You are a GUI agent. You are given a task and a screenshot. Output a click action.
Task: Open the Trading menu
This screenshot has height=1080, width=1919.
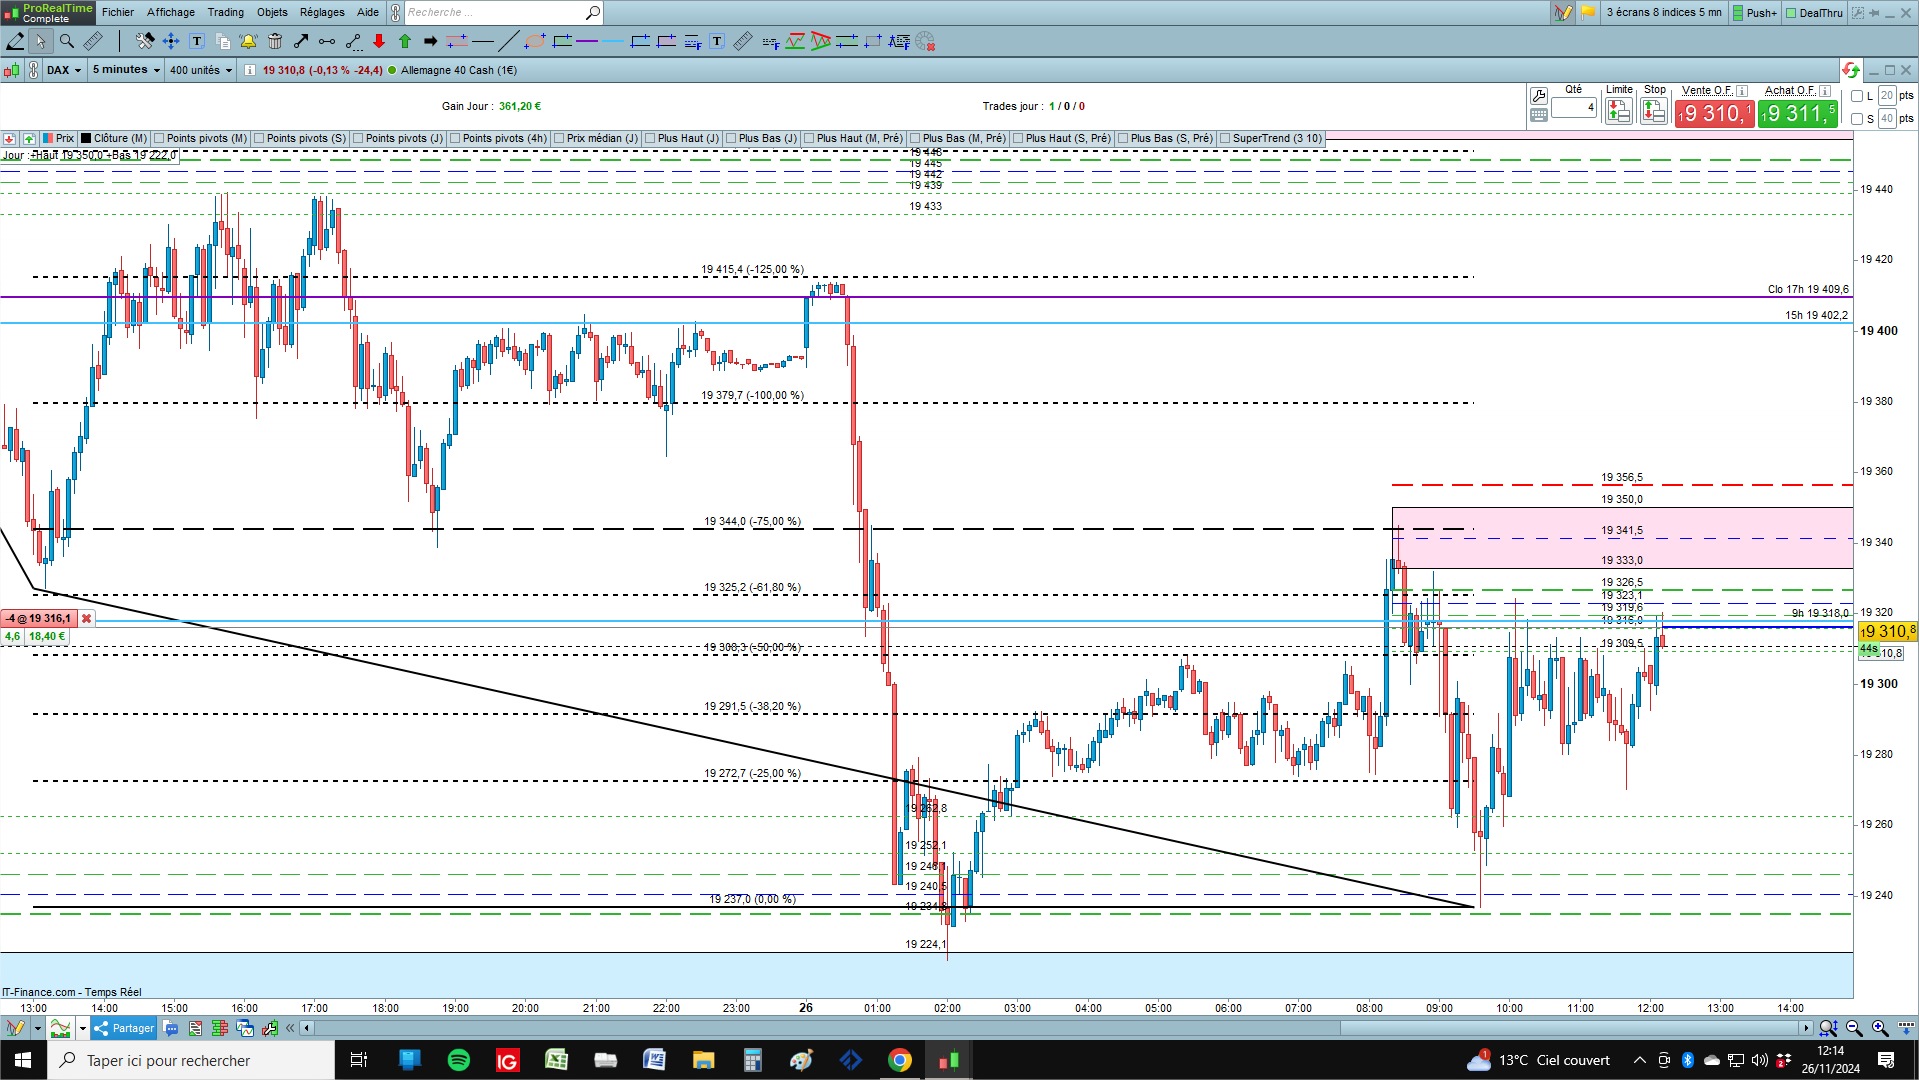point(226,12)
